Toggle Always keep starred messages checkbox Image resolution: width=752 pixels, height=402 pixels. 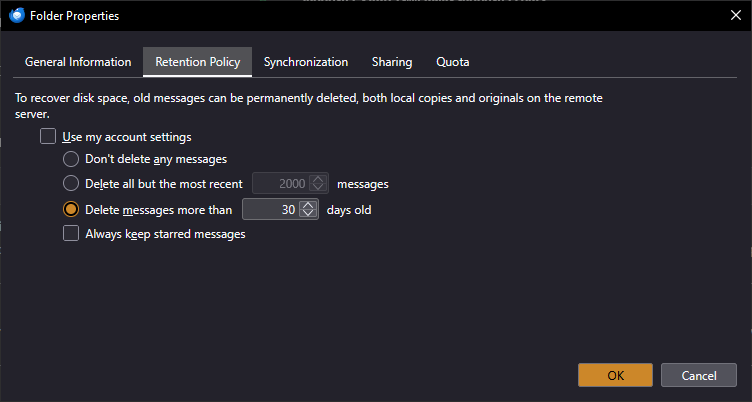coord(71,234)
